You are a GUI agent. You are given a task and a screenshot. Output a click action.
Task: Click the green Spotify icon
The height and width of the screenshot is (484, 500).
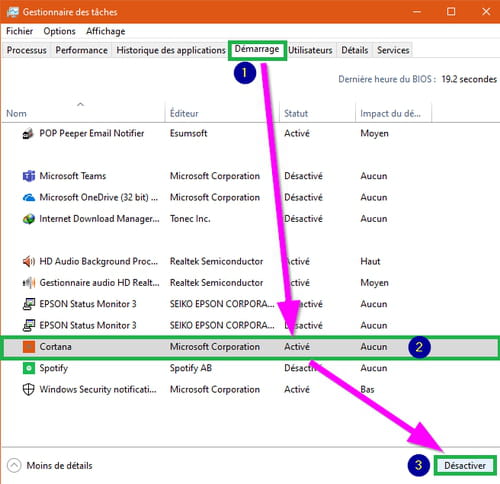point(29,368)
